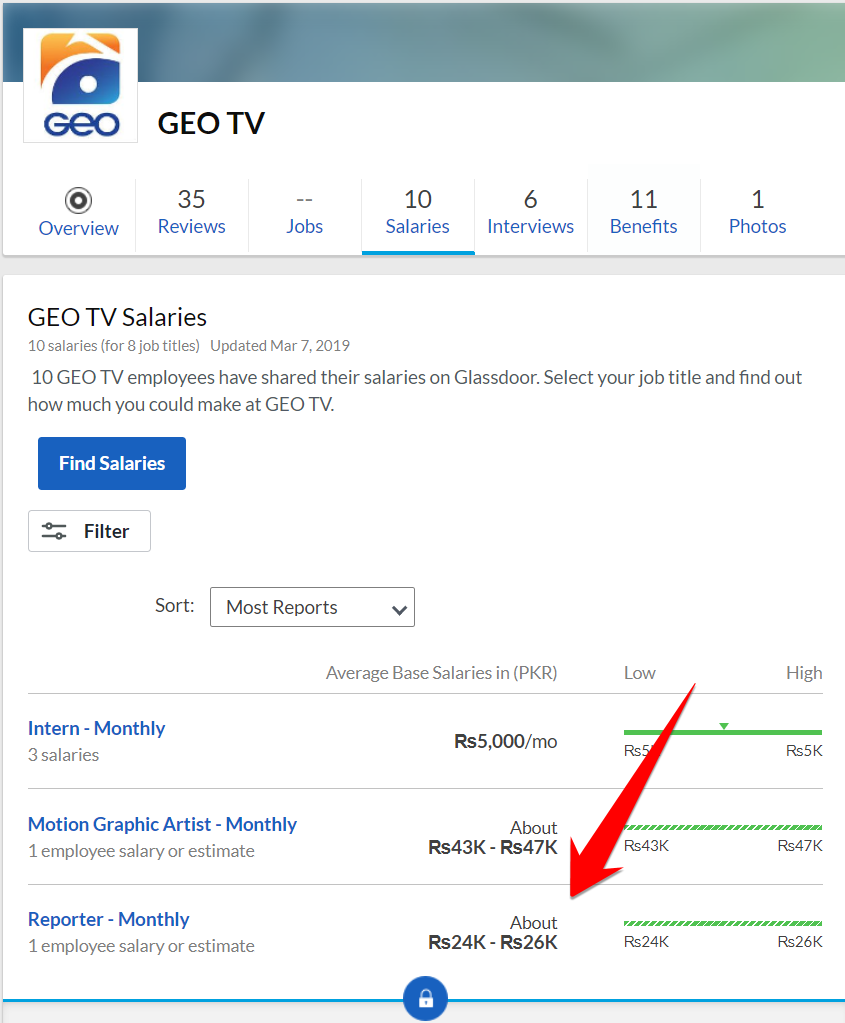The width and height of the screenshot is (845, 1023).
Task: Click the filter sliders icon
Action: pyautogui.click(x=54, y=531)
